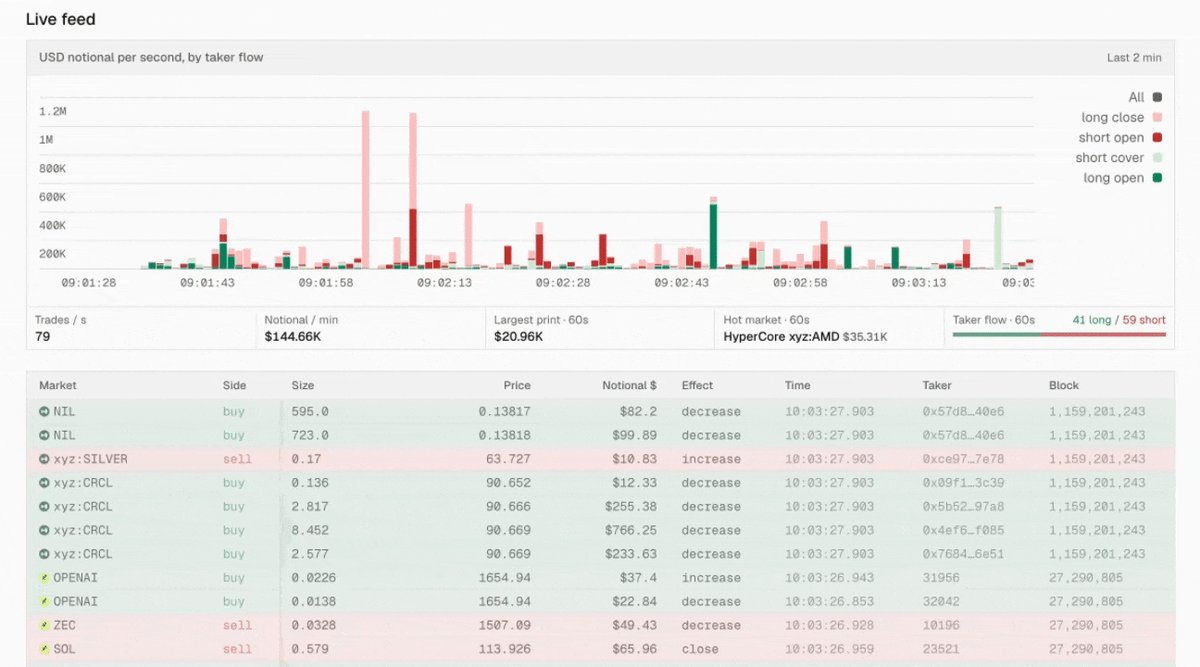Toggle the long close legend series

coord(1121,117)
